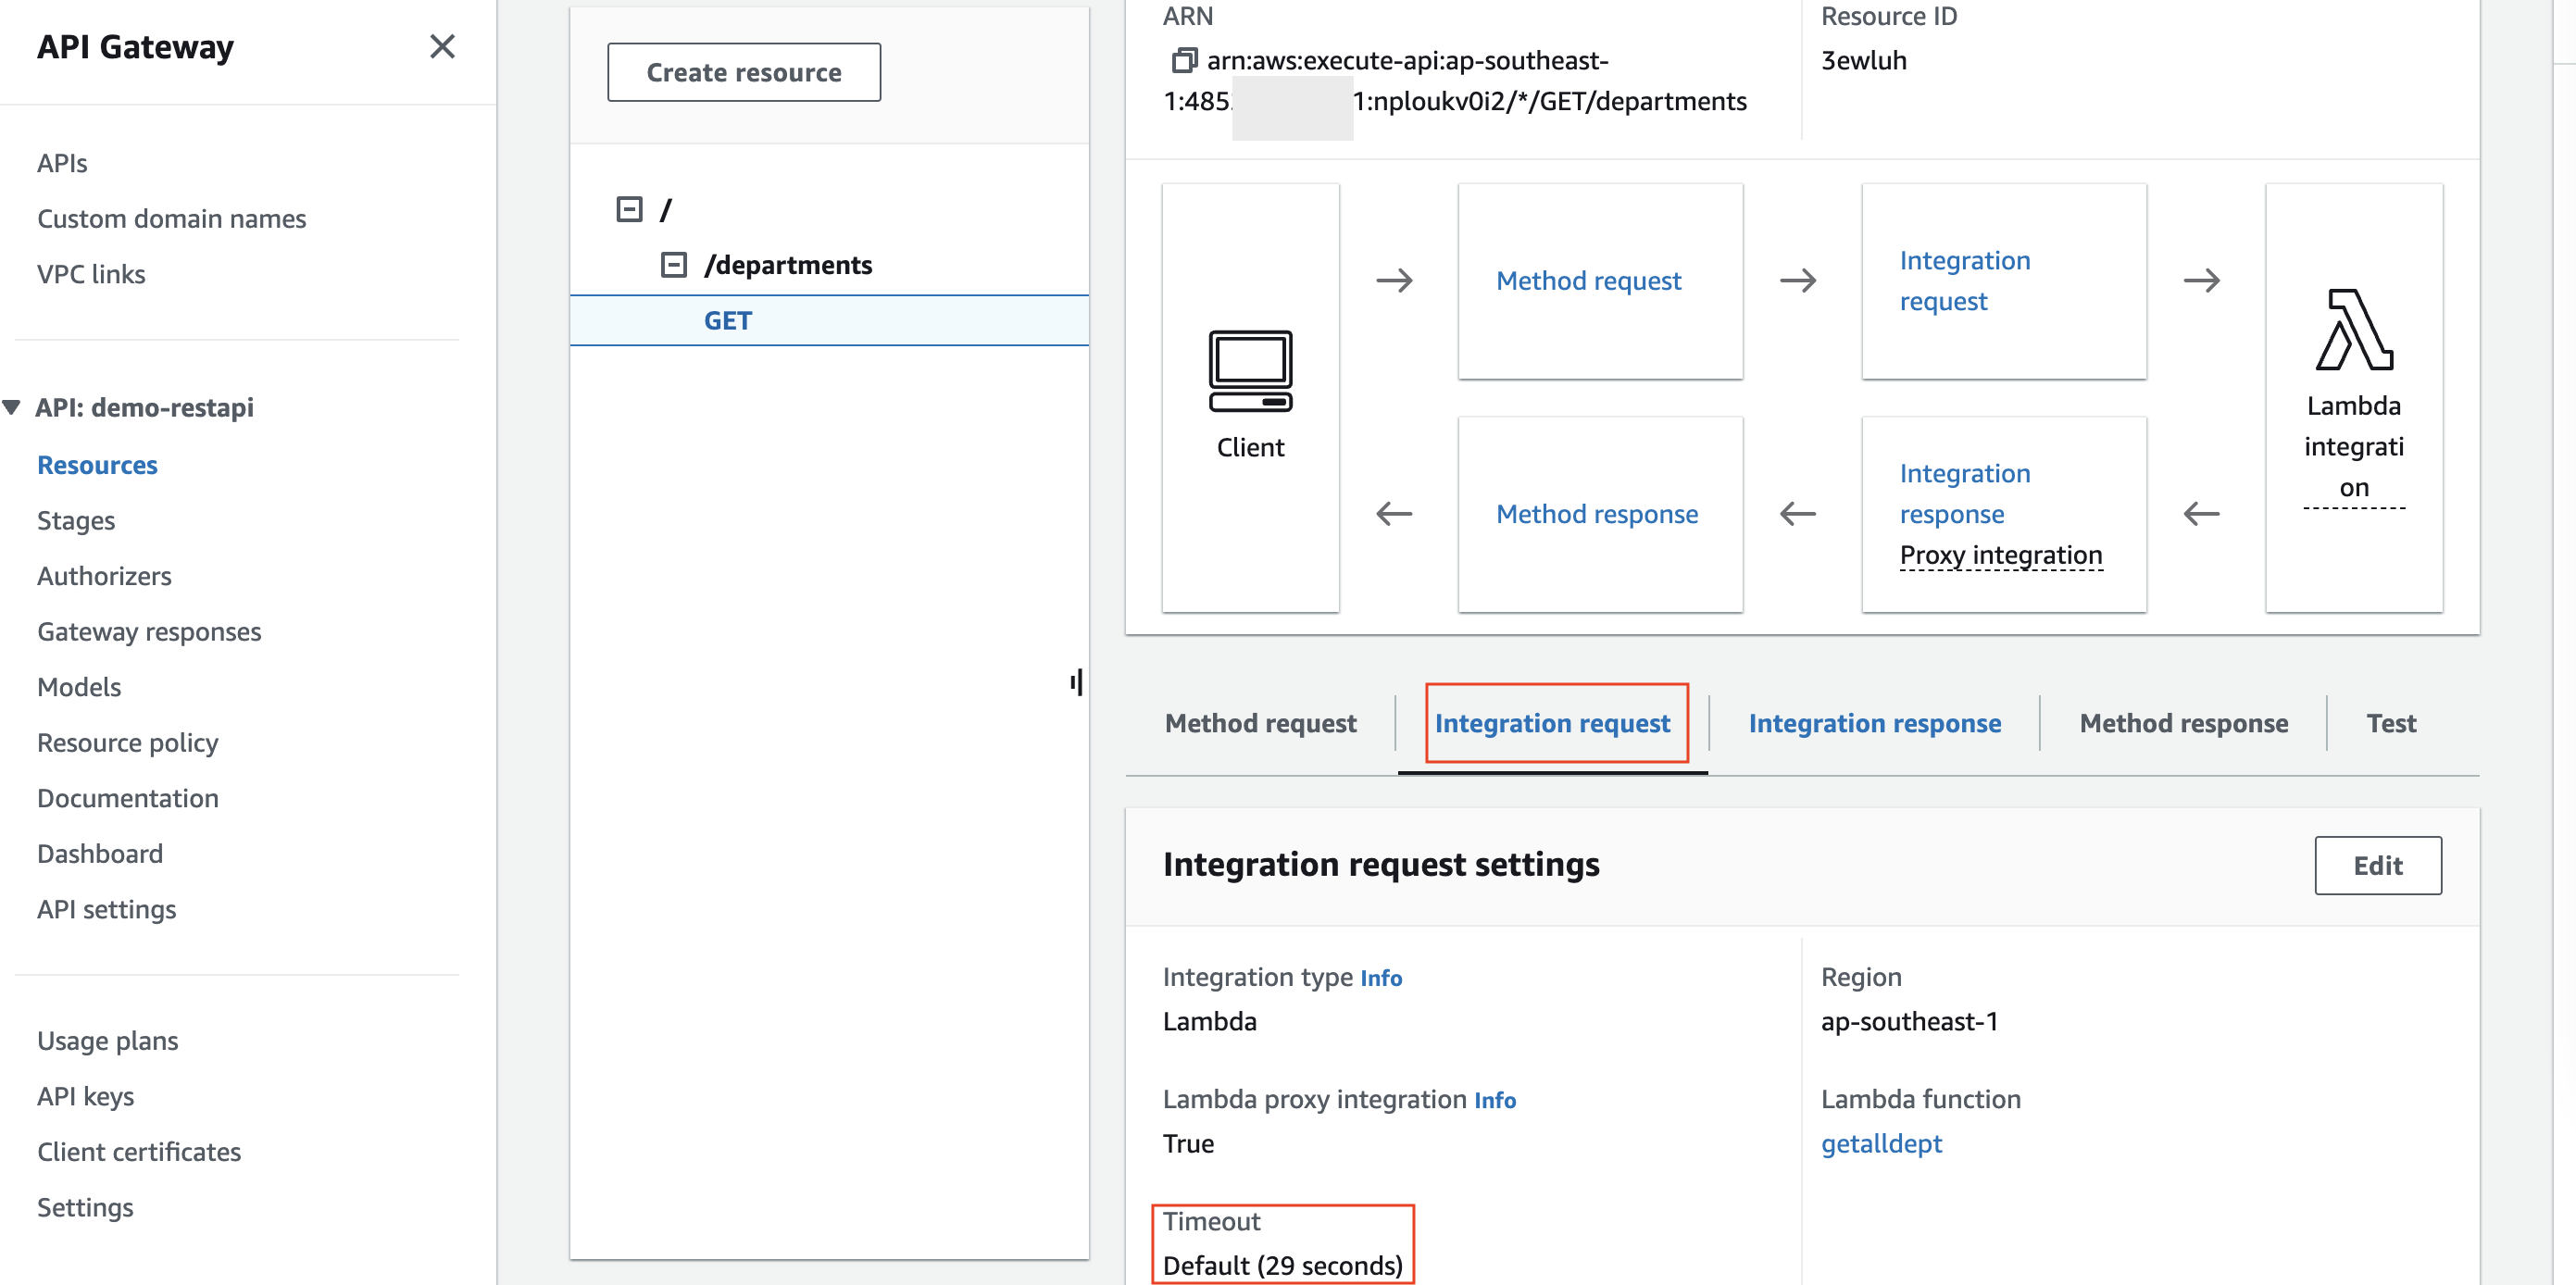Click the Client computer icon

[1249, 371]
